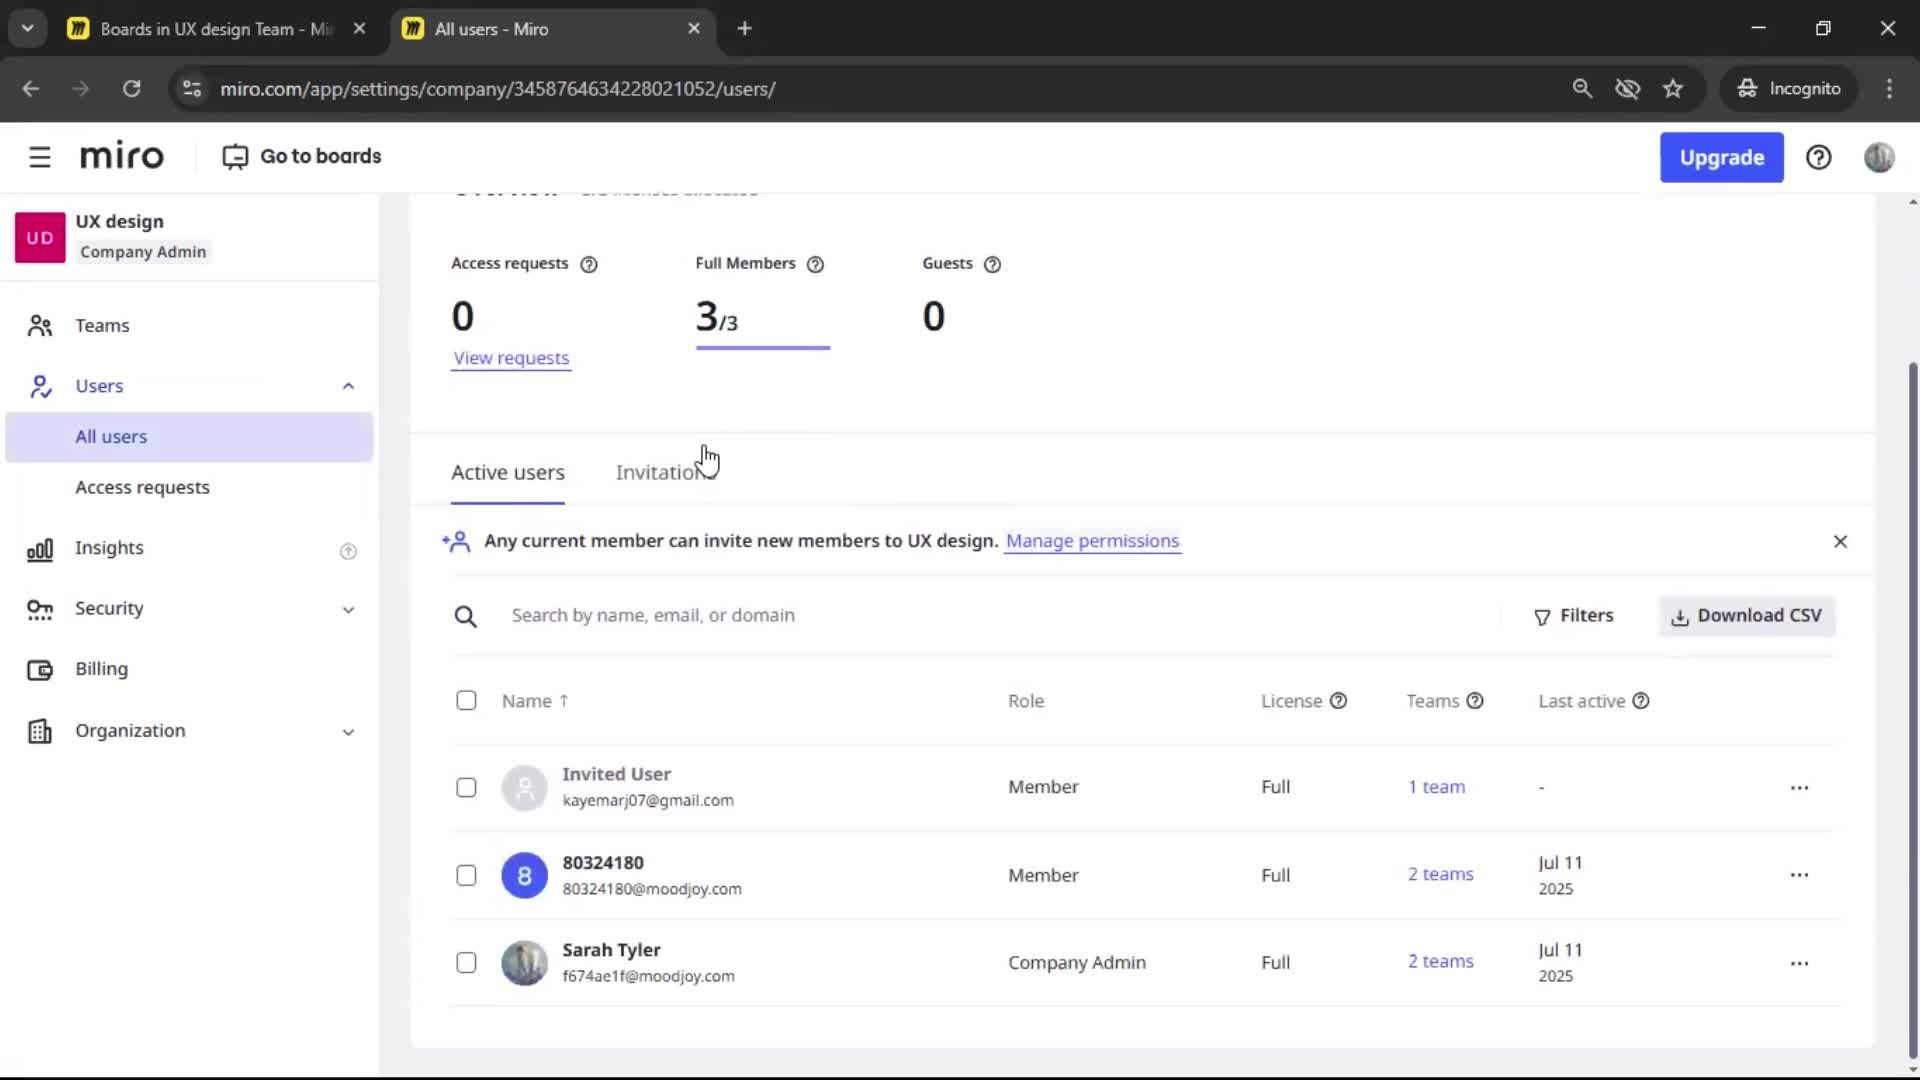Image resolution: width=1920 pixels, height=1080 pixels.
Task: Click Sarah Tyler's avatar thumbnail
Action: [x=524, y=963]
